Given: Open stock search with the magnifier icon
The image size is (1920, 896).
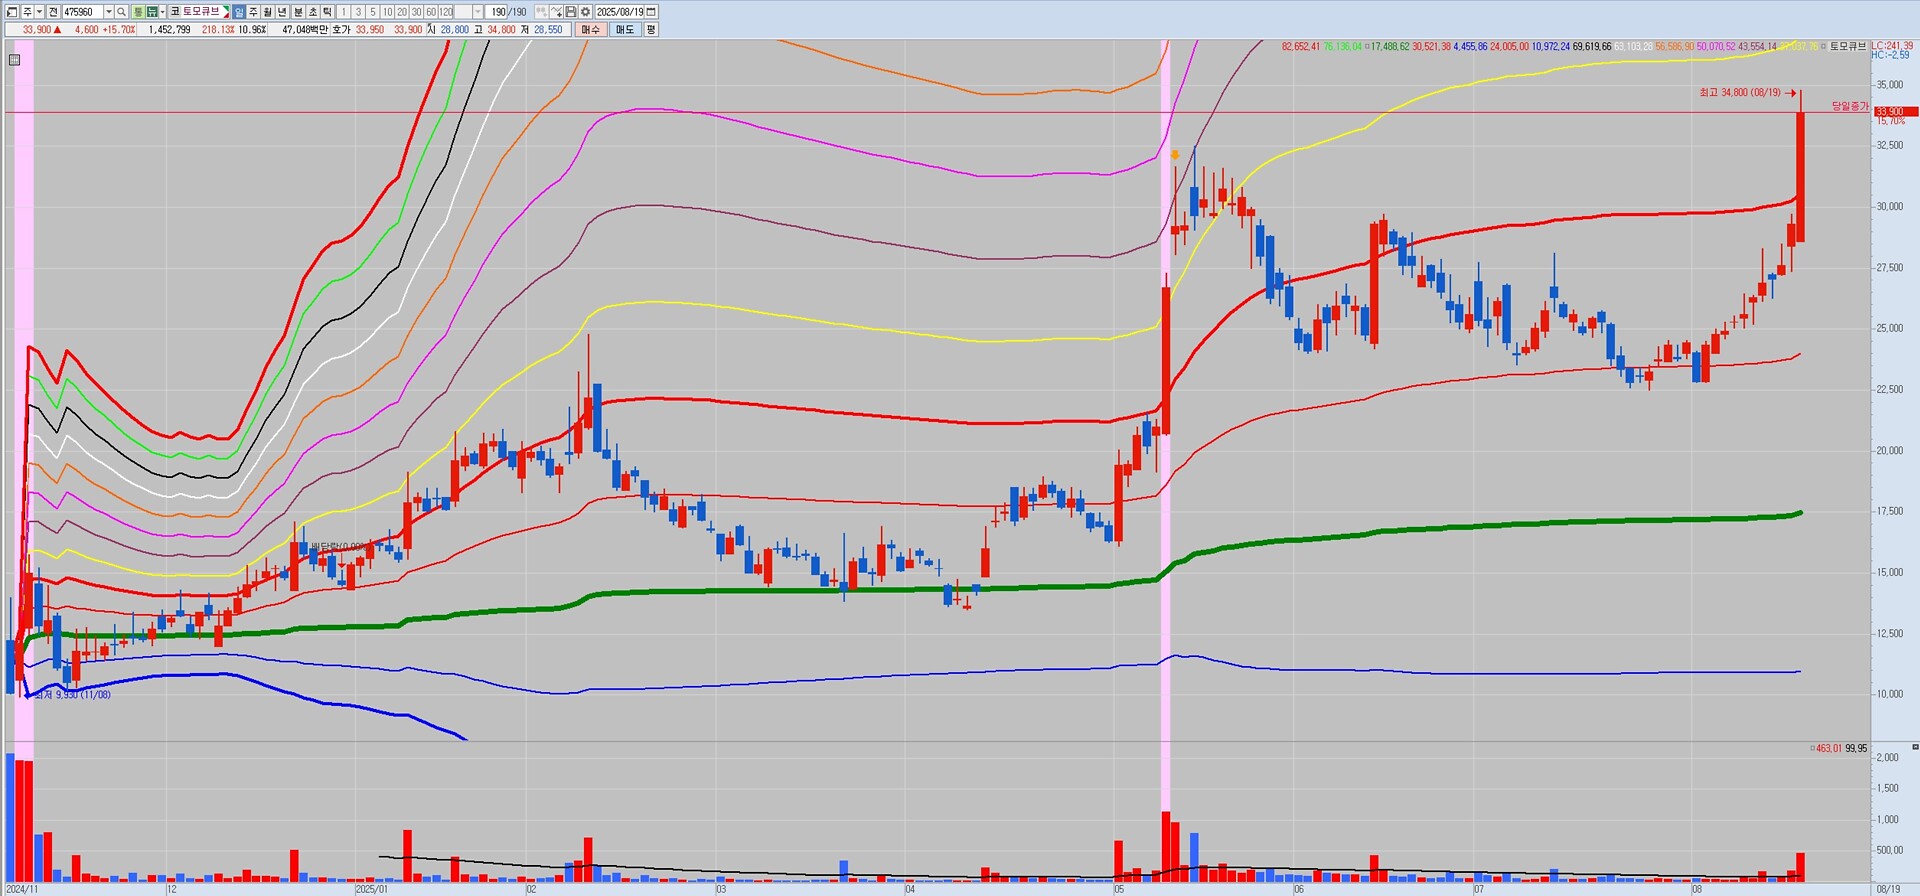Looking at the screenshot, I should click(122, 12).
